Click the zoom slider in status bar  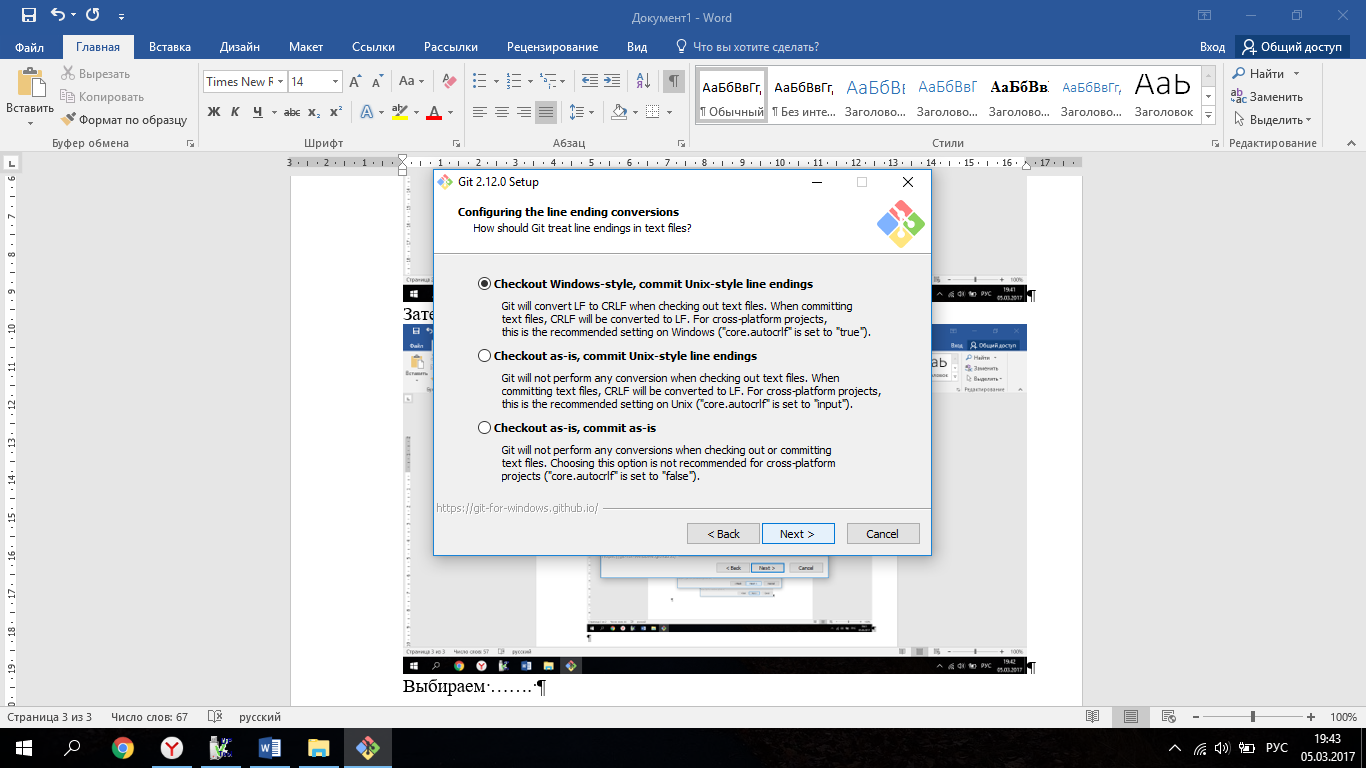1253,717
